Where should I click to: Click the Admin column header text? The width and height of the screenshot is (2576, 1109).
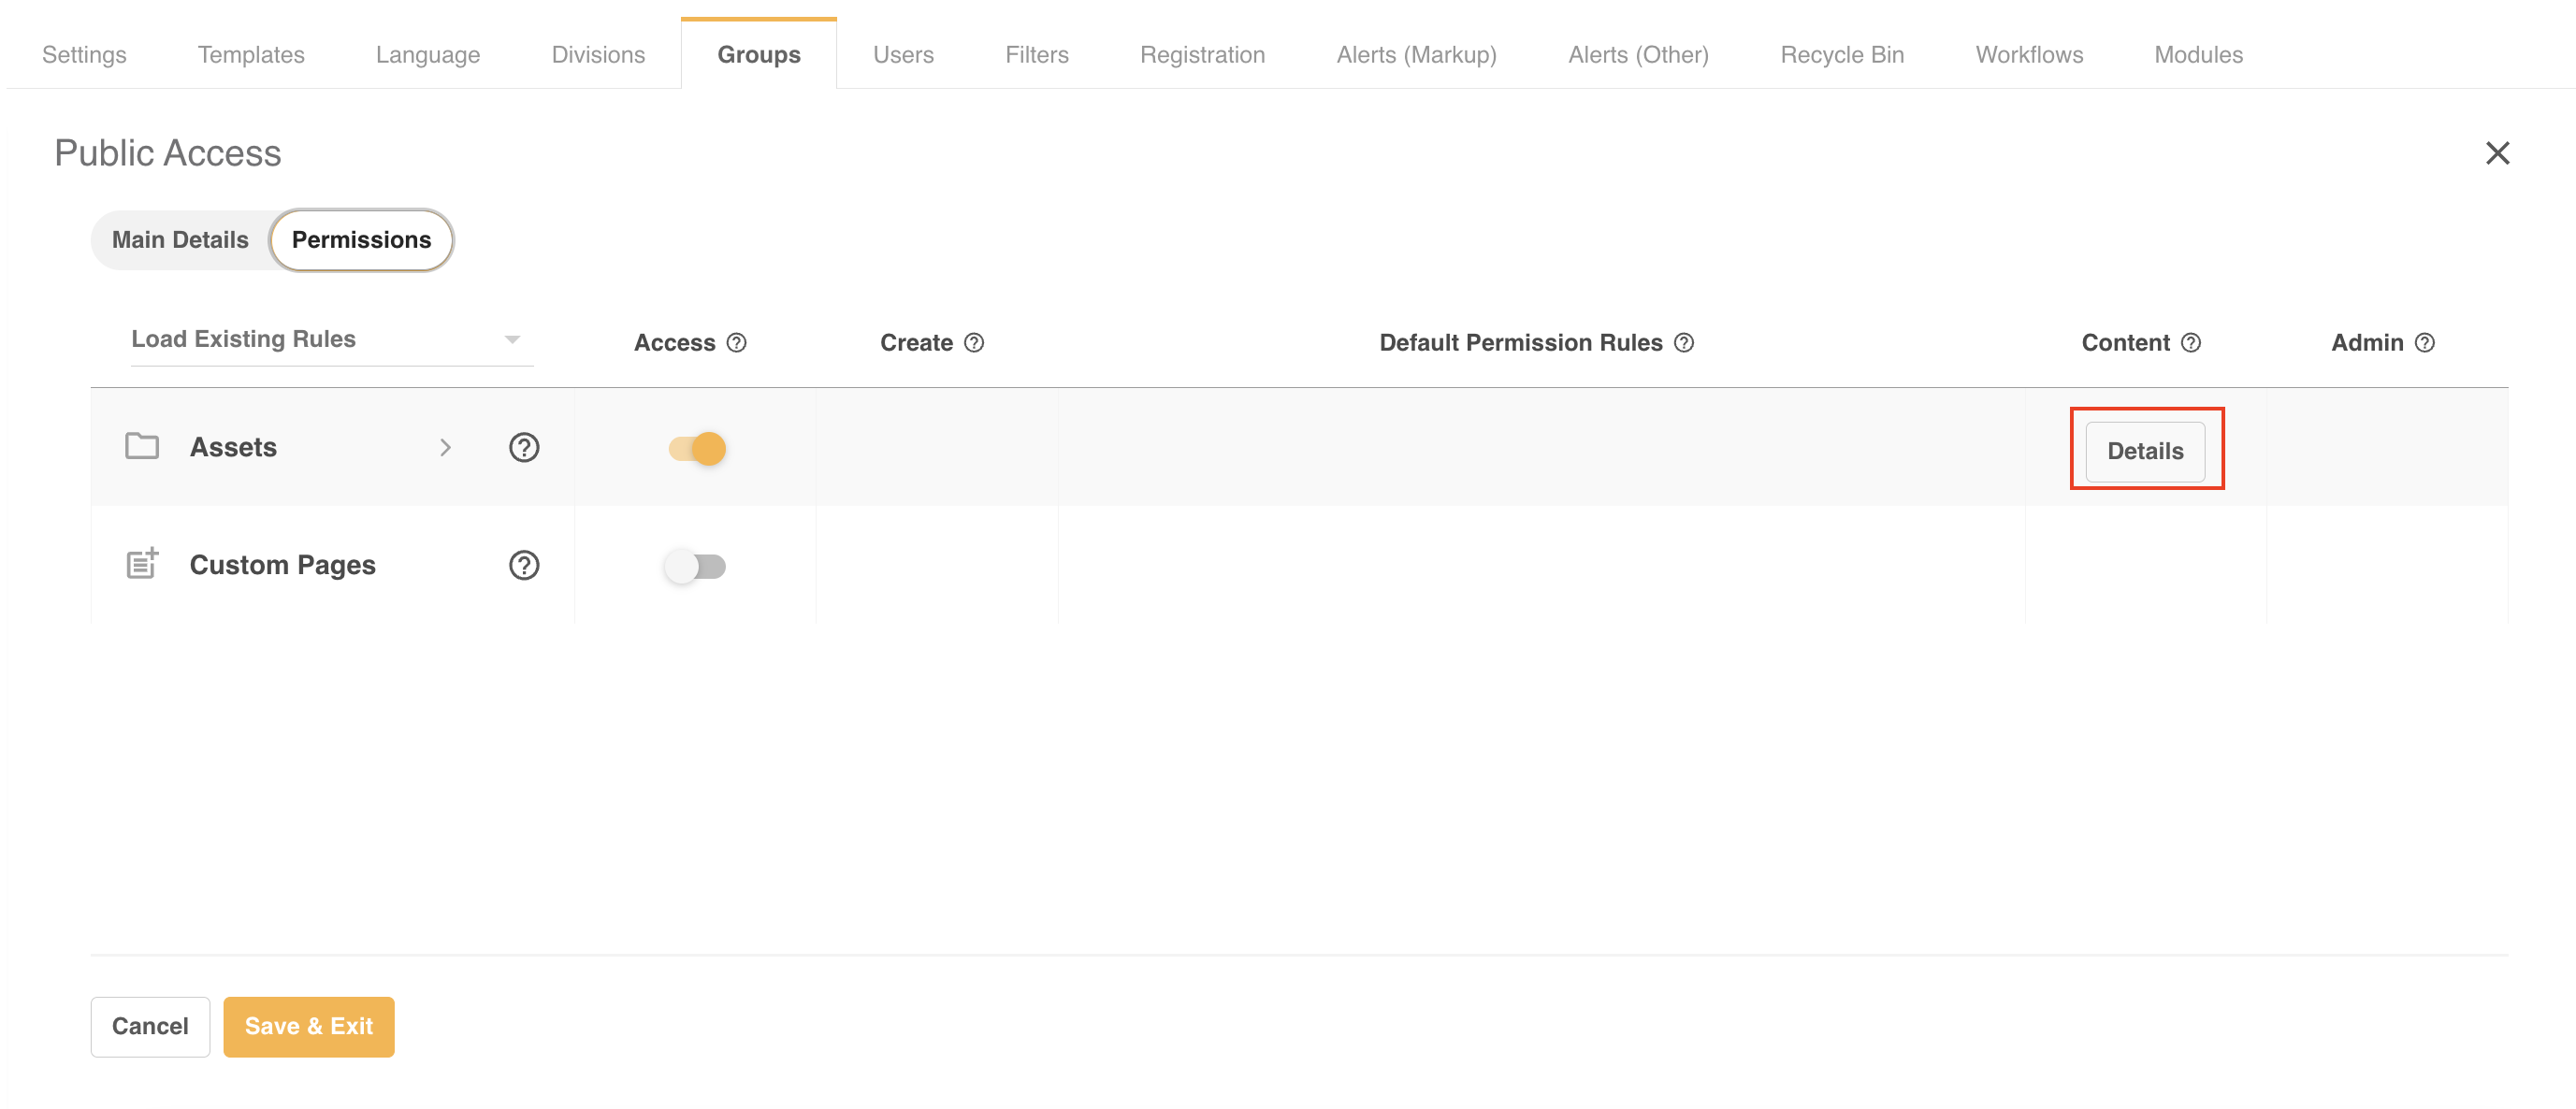coord(2367,343)
